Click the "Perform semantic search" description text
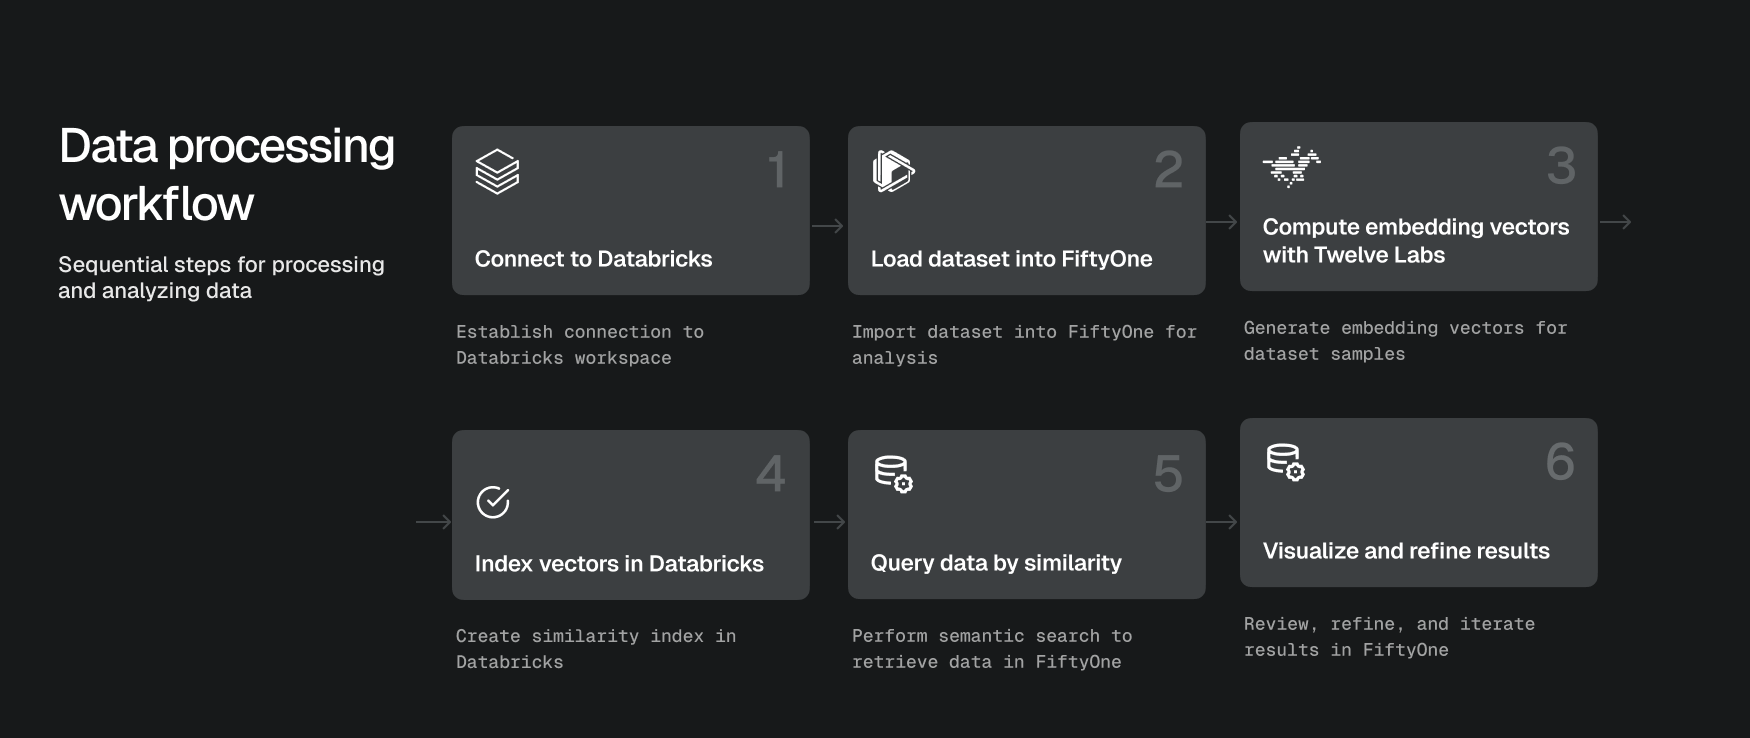The image size is (1750, 738). [991, 649]
